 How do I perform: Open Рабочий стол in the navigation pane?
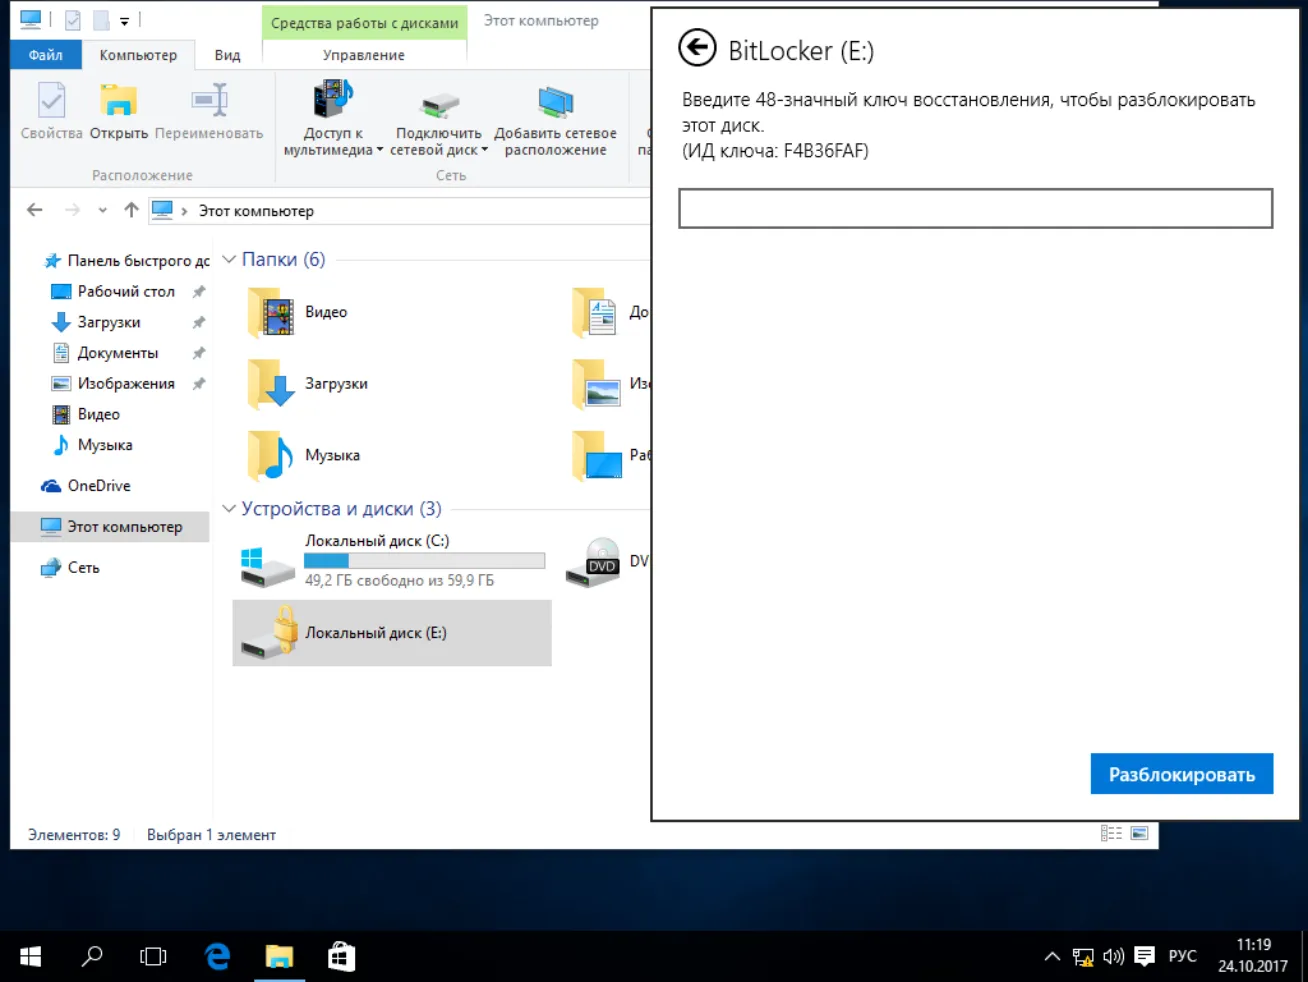[x=126, y=291]
